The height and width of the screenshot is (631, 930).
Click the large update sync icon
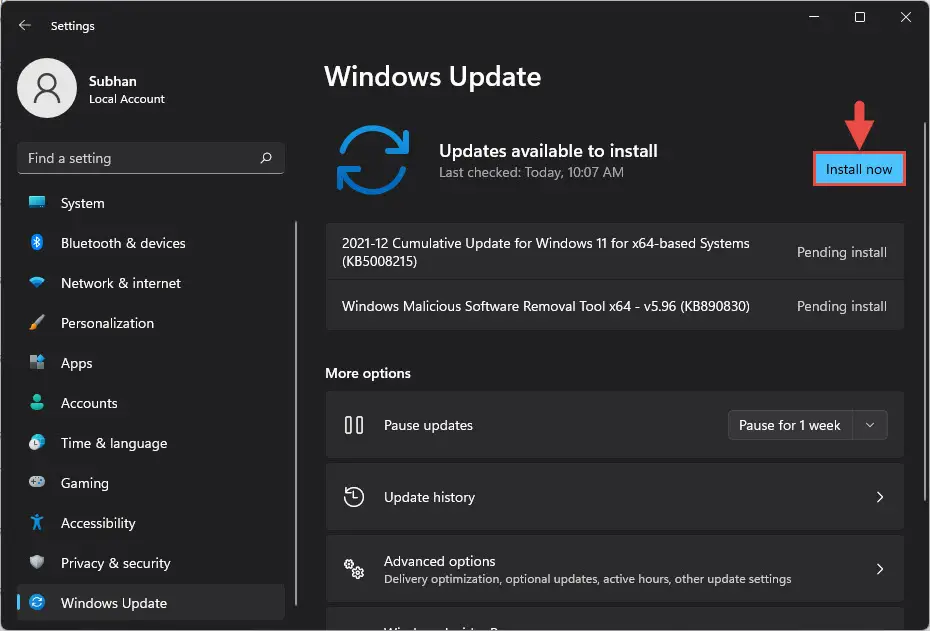tap(373, 160)
